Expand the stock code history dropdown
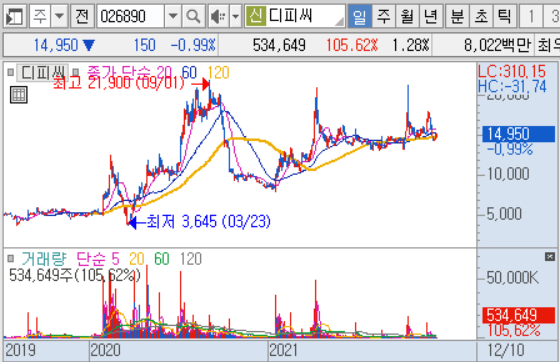Image resolution: width=560 pixels, height=362 pixels. click(x=173, y=16)
